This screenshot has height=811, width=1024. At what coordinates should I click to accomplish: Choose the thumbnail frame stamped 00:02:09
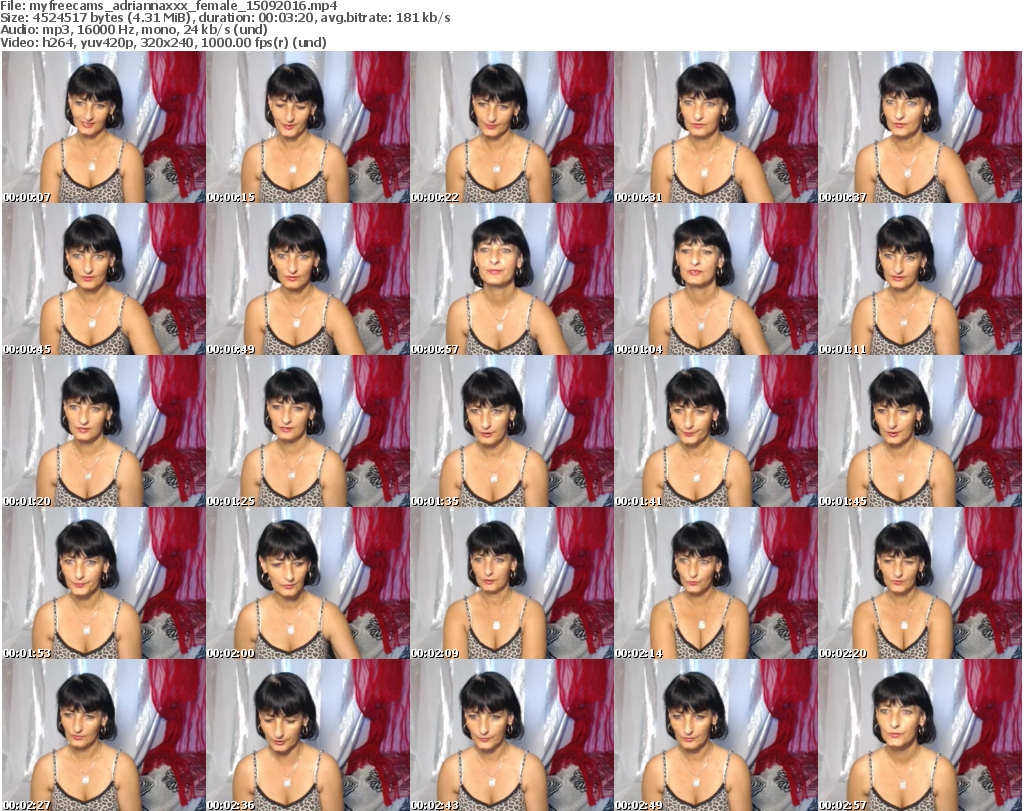pos(512,583)
